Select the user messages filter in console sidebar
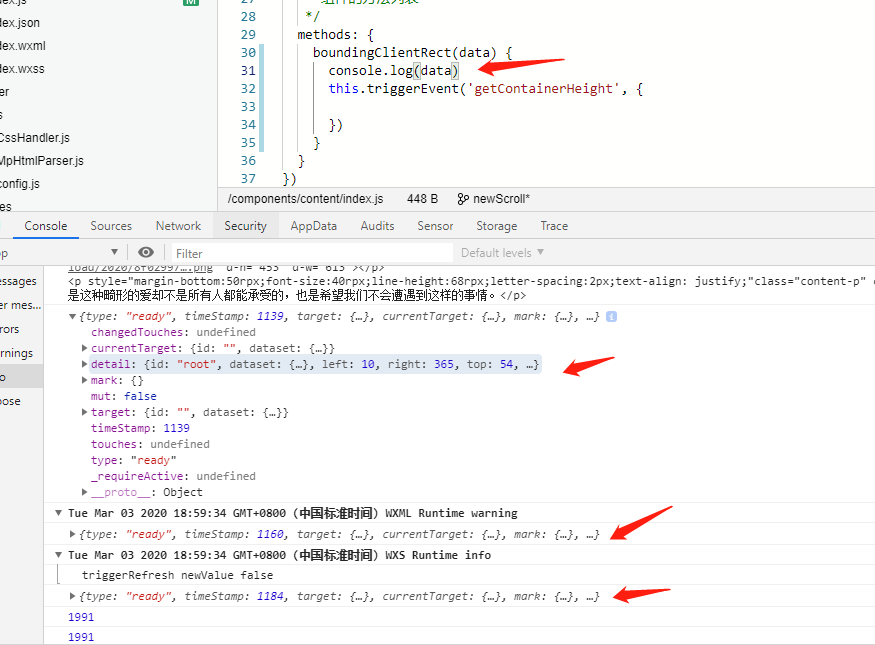 pyautogui.click(x=21, y=305)
